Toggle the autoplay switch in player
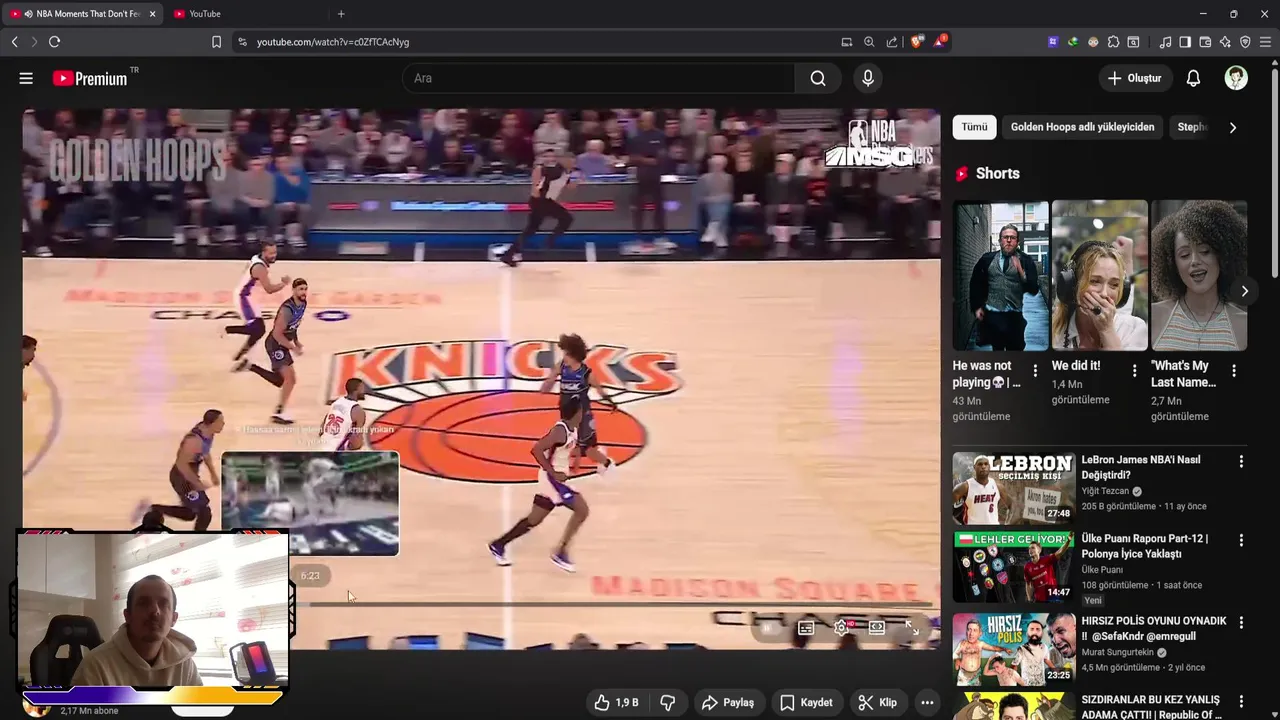The height and width of the screenshot is (720, 1280). (768, 628)
